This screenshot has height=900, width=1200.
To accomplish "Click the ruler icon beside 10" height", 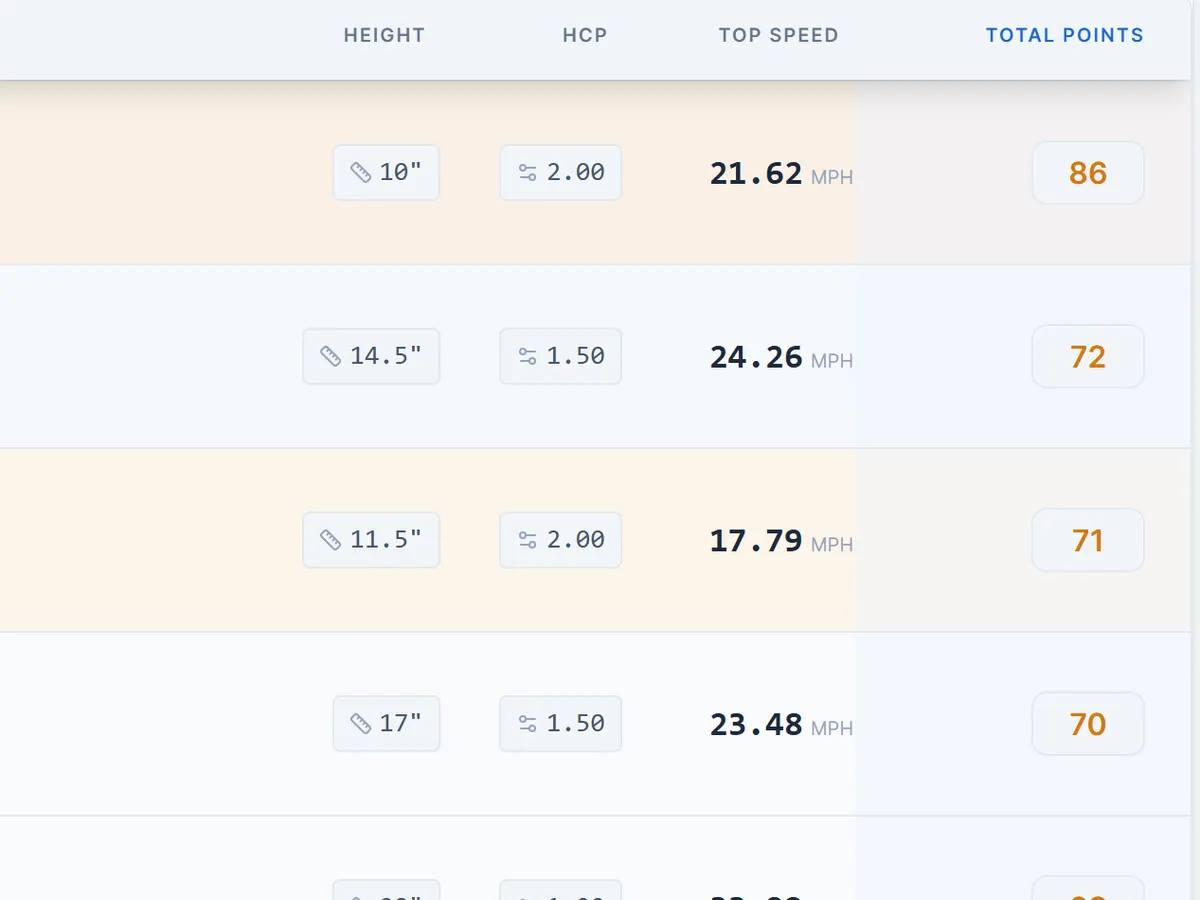I will (x=361, y=173).
